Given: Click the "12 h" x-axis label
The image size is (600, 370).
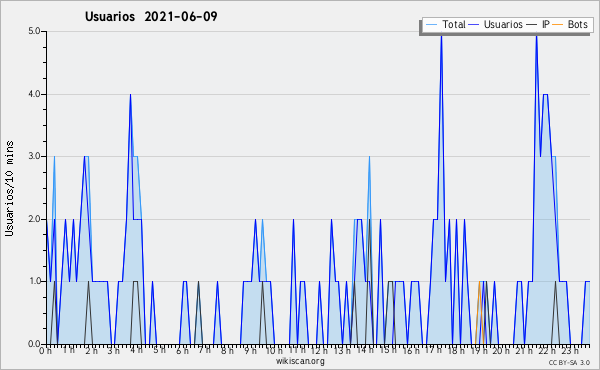Looking at the screenshot, I should click(x=319, y=350).
